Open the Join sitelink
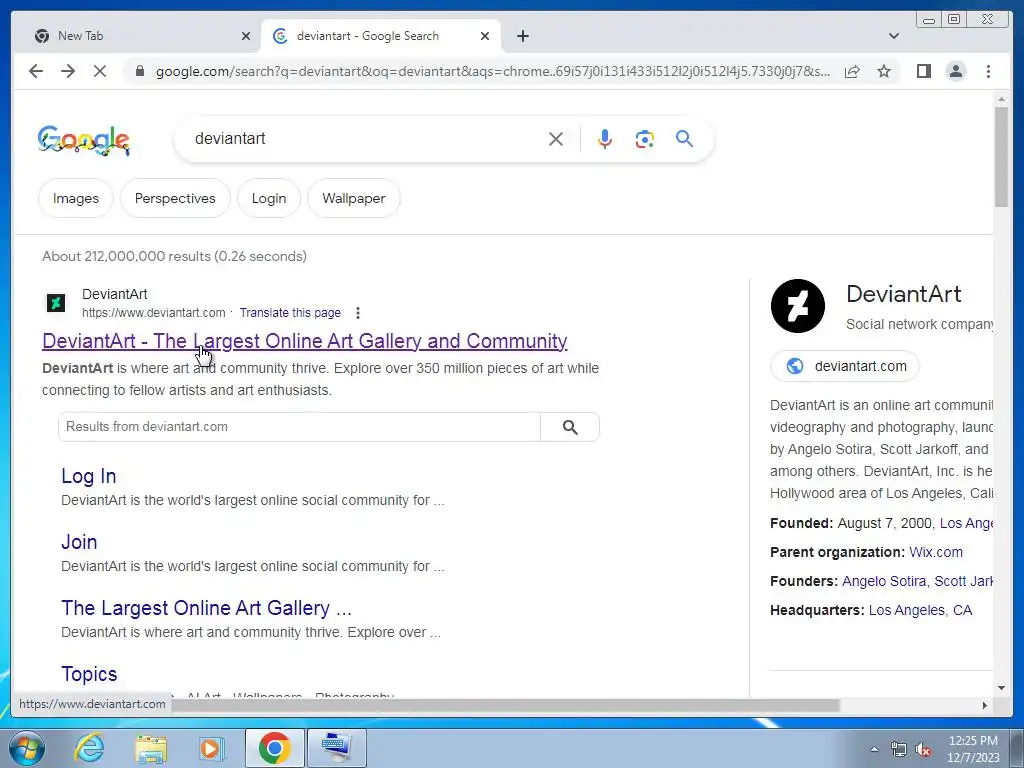 pos(79,542)
